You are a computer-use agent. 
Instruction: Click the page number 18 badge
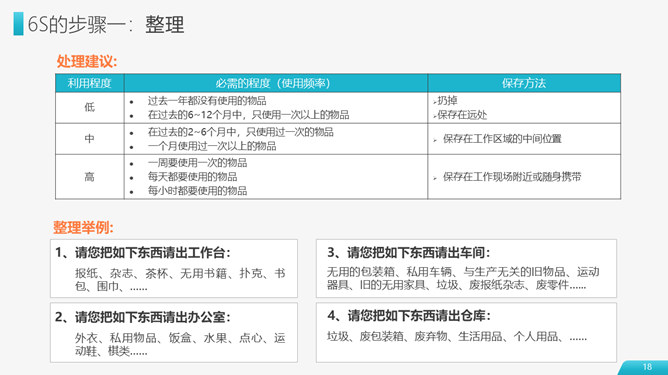[x=647, y=367]
